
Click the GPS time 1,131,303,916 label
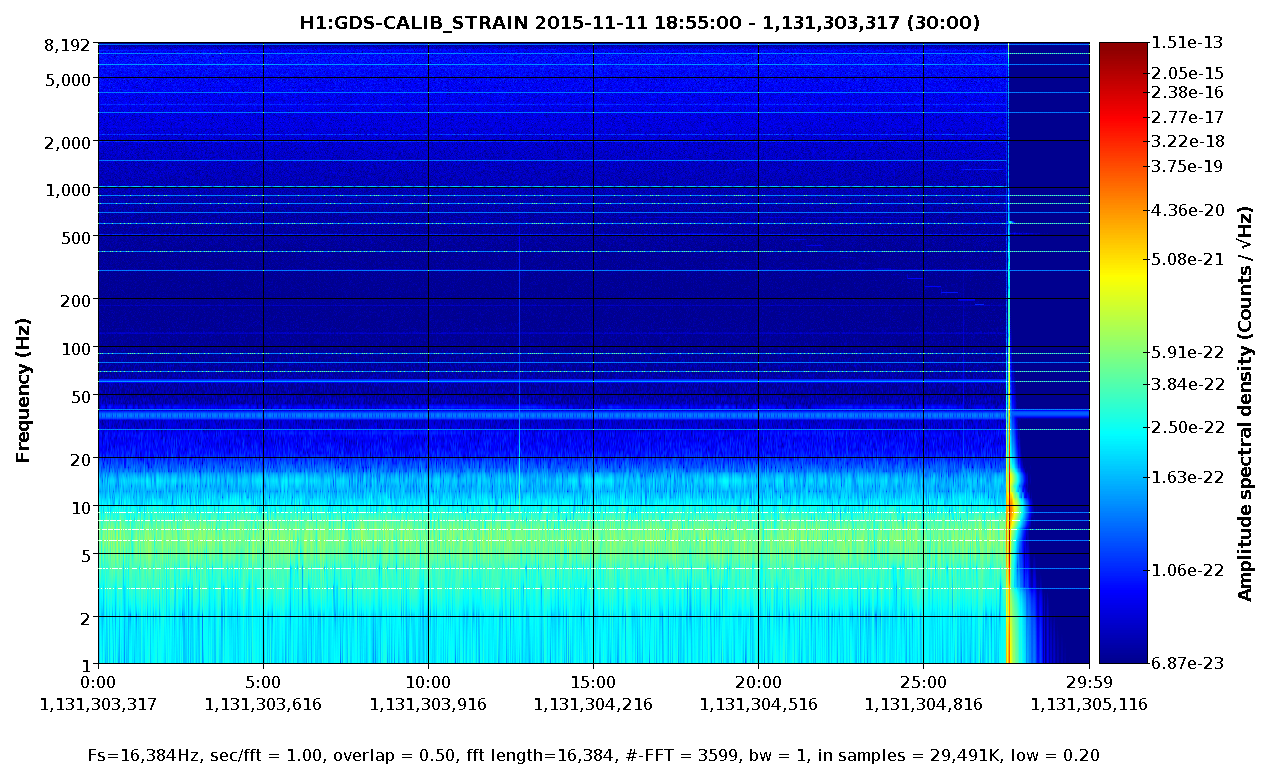click(x=428, y=704)
